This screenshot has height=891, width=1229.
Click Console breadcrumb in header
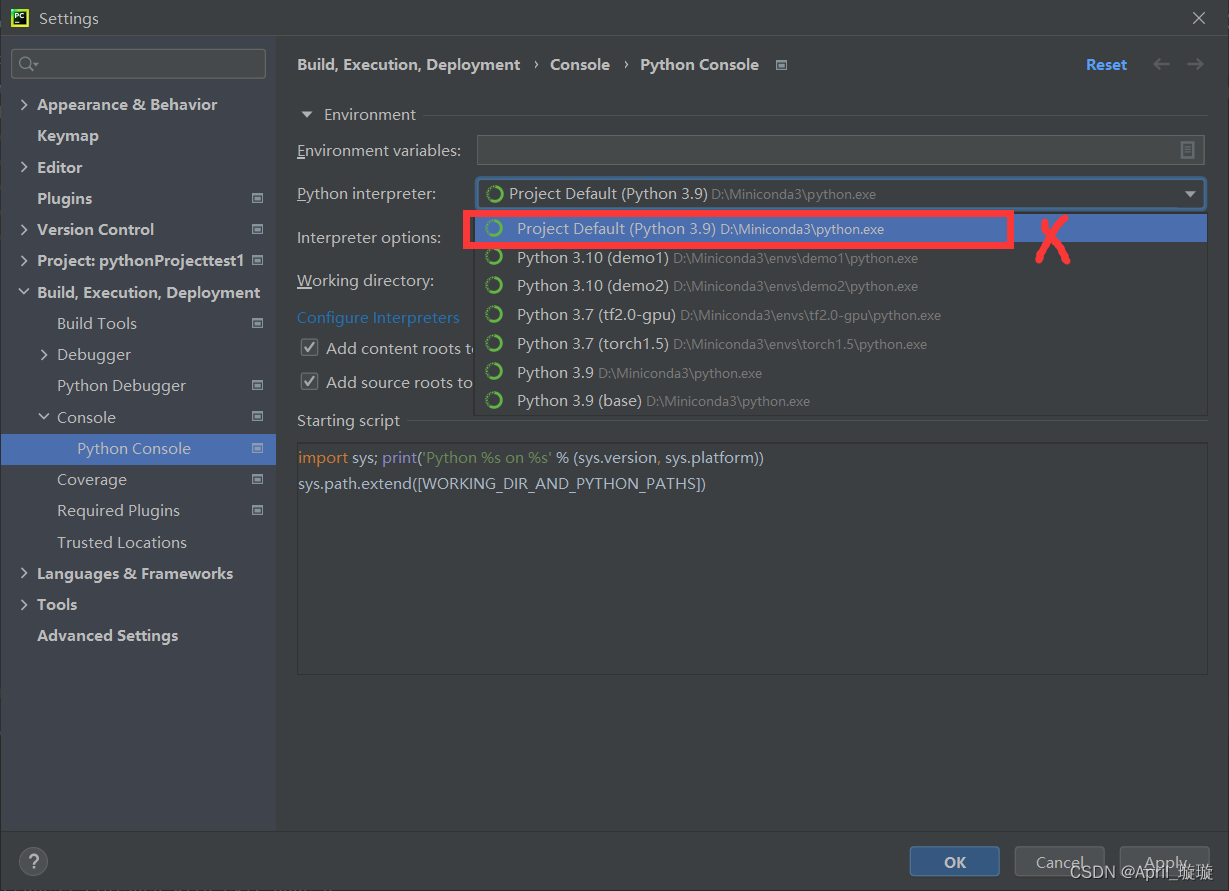pyautogui.click(x=580, y=65)
